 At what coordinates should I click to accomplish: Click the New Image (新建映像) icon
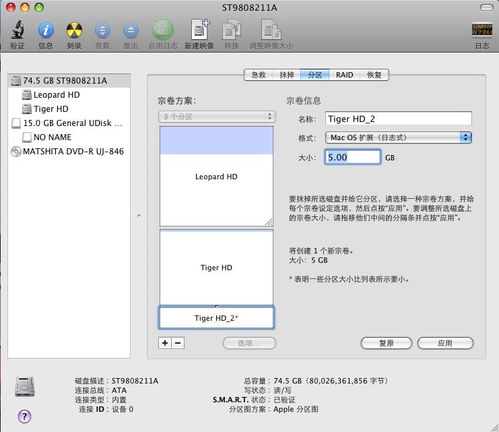click(200, 30)
